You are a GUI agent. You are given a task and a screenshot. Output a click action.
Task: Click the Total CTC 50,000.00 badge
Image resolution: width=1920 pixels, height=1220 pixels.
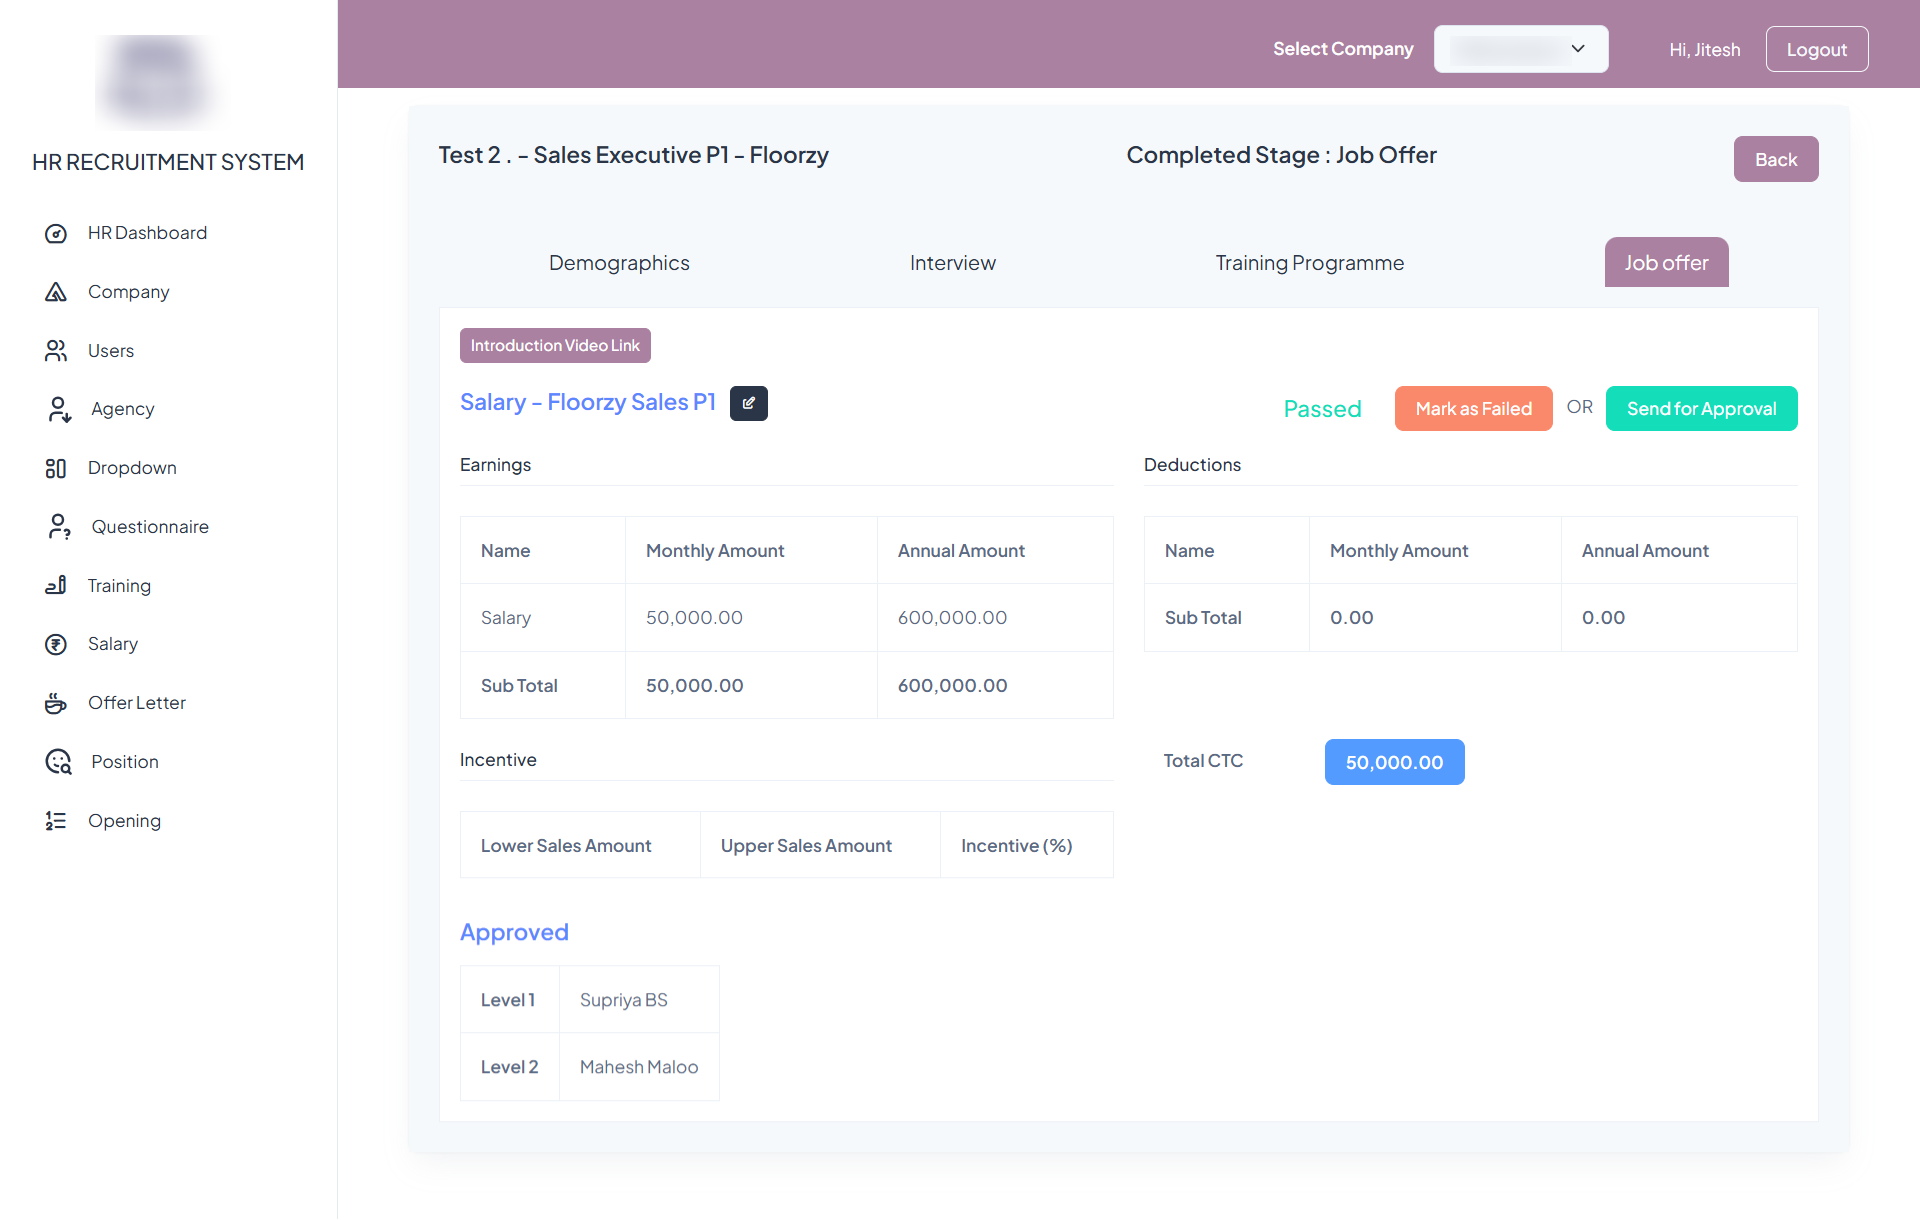tap(1395, 762)
